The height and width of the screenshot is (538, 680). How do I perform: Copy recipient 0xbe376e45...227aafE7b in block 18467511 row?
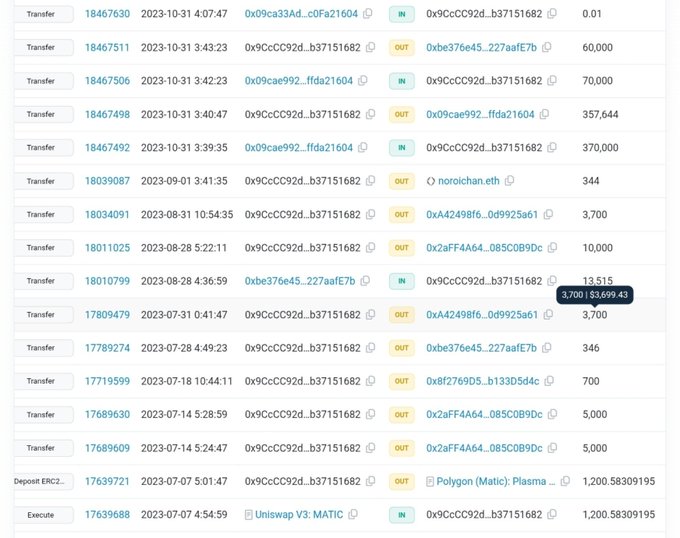(546, 47)
